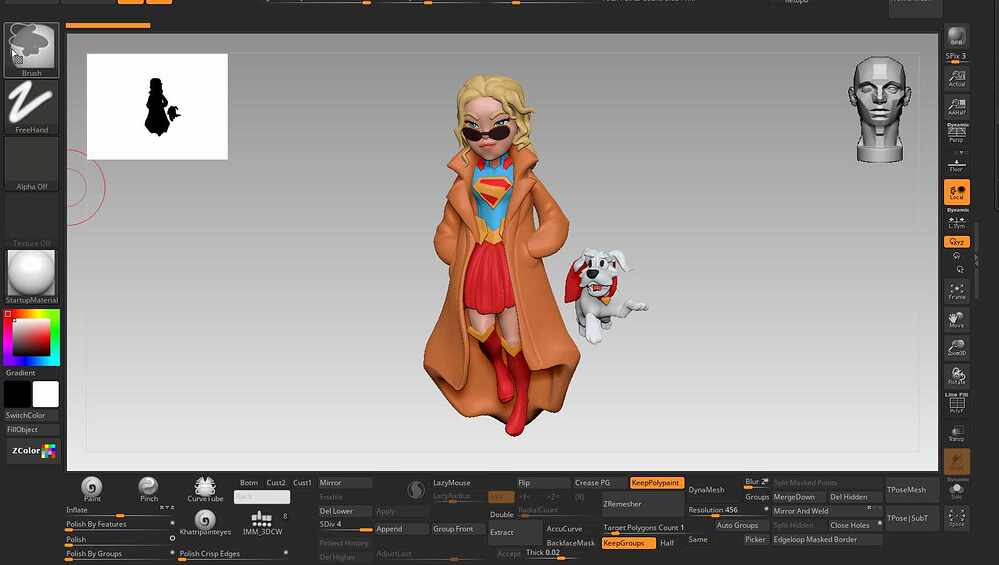Viewport: 999px width, 565px height.
Task: Select the Zoom3D navigation icon
Action: [956, 347]
